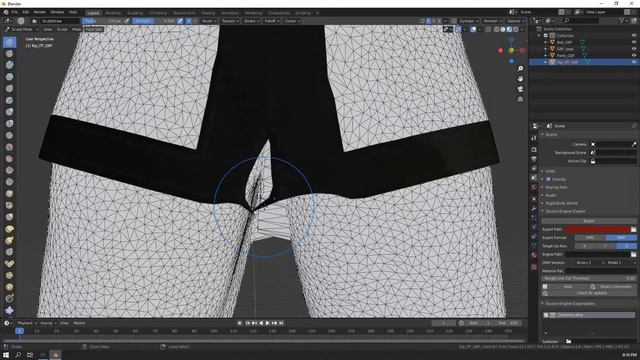Open the Window menu

57,12
